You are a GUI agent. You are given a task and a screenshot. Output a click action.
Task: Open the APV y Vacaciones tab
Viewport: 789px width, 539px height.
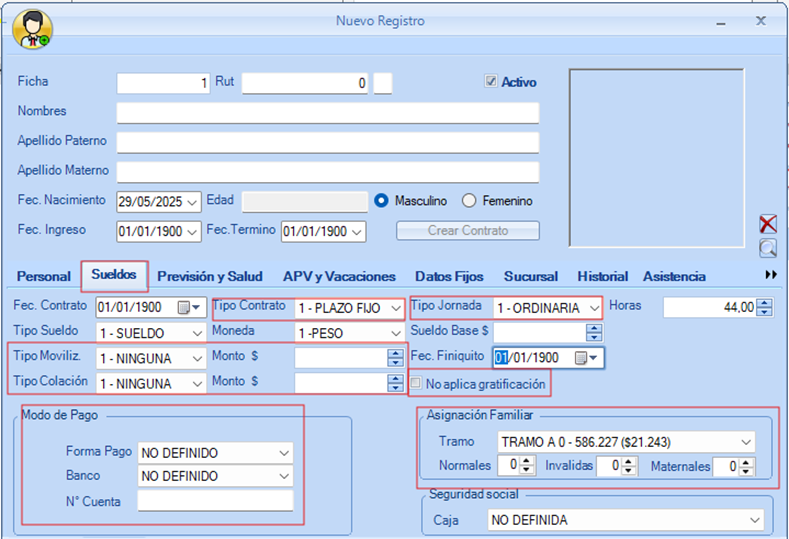(339, 276)
